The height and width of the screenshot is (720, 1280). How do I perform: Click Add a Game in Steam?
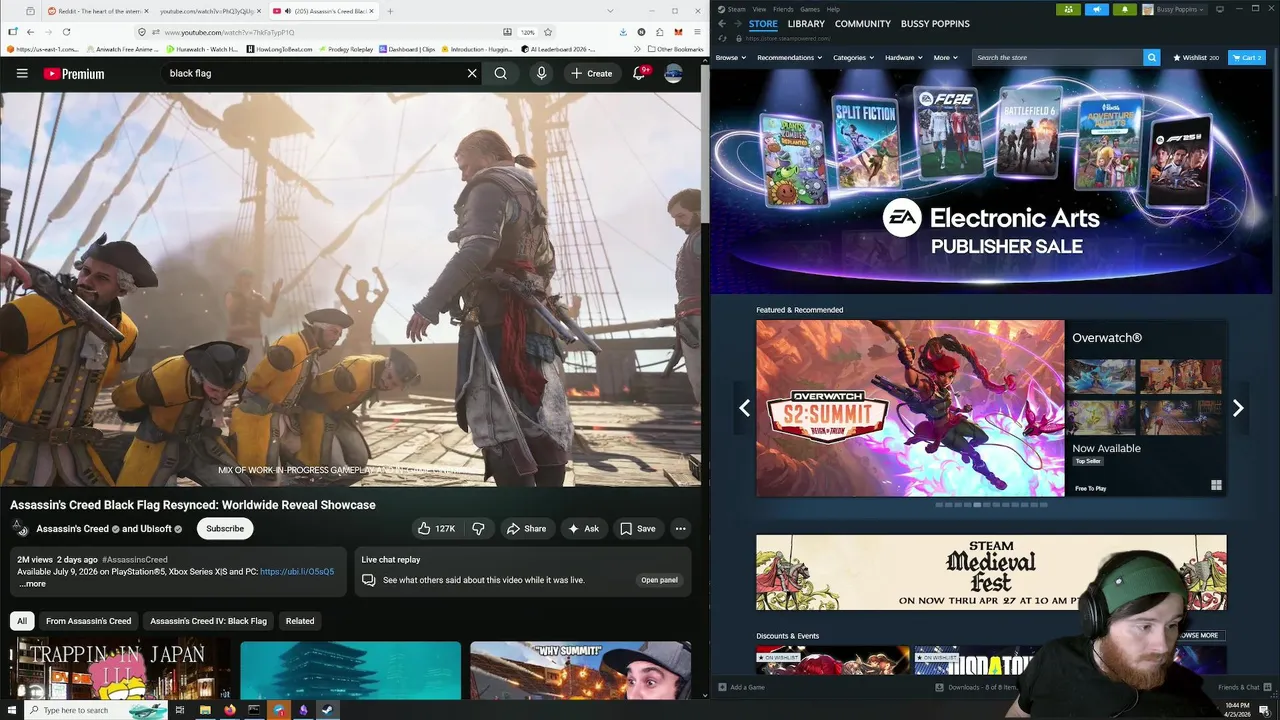(x=741, y=687)
